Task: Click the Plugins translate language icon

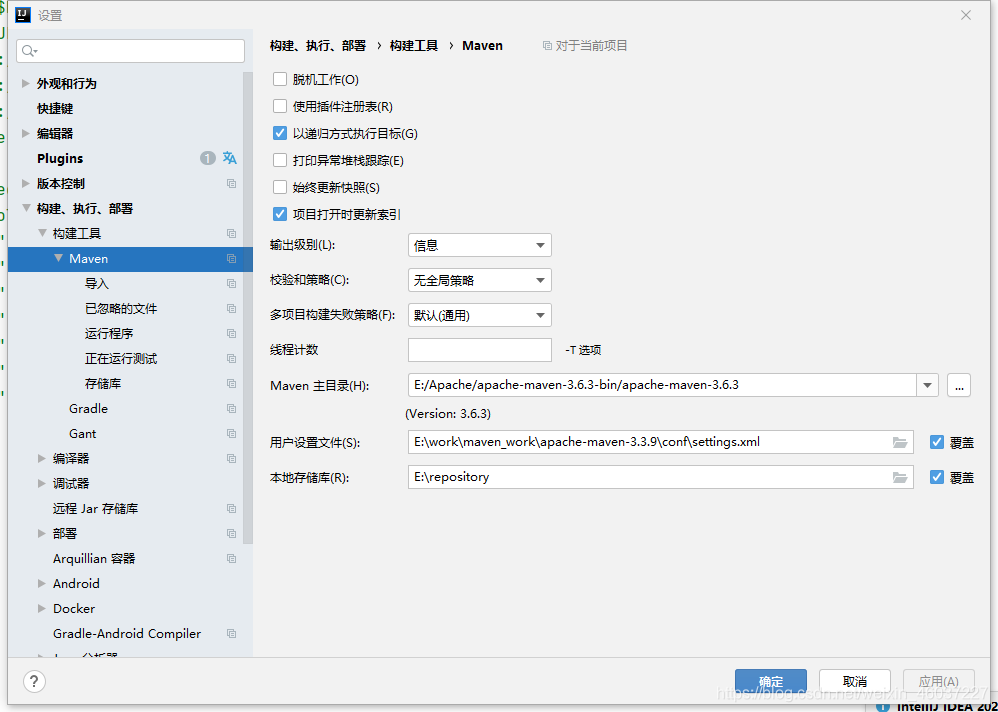Action: (x=230, y=158)
